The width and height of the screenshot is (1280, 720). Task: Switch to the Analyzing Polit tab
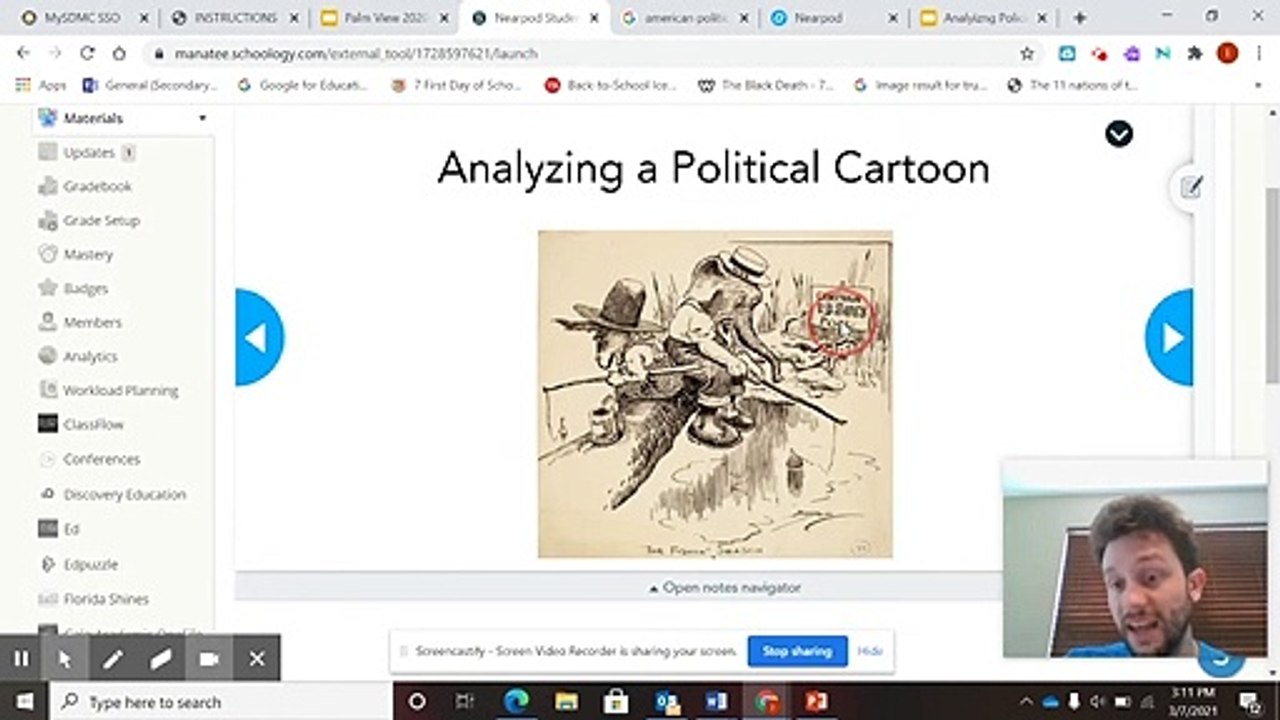click(985, 18)
